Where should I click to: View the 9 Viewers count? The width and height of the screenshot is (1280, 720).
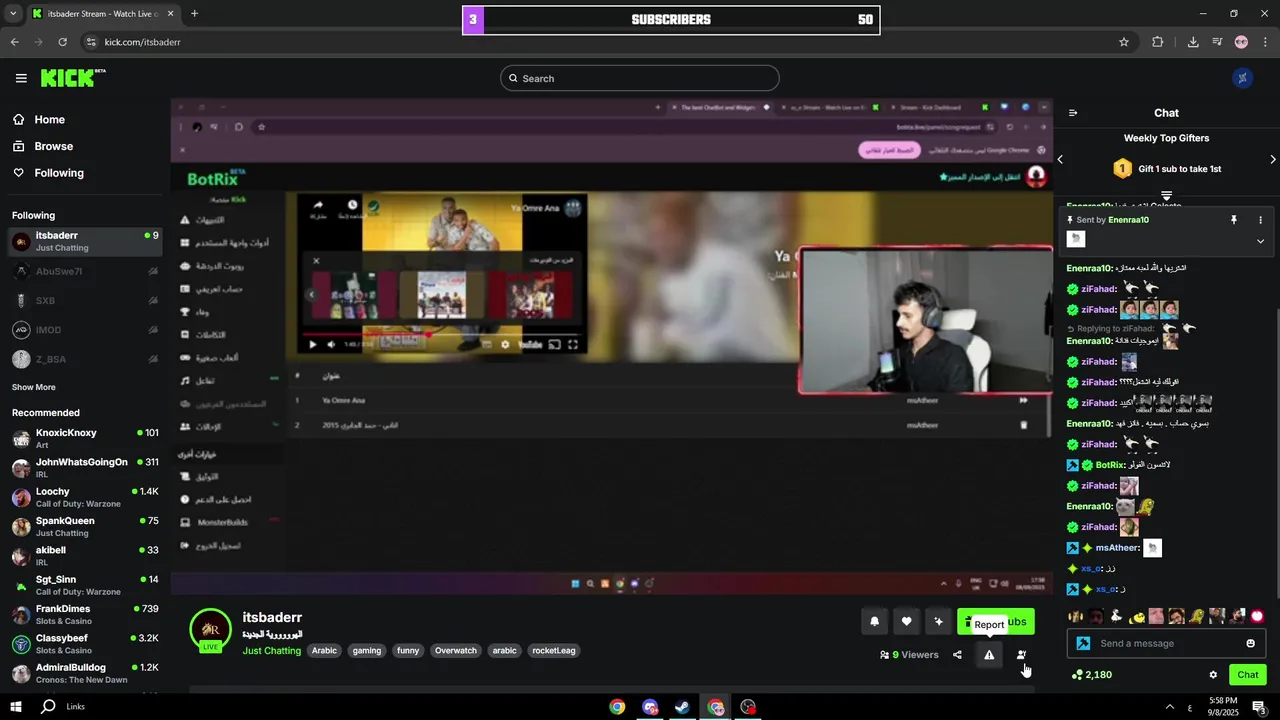[909, 655]
